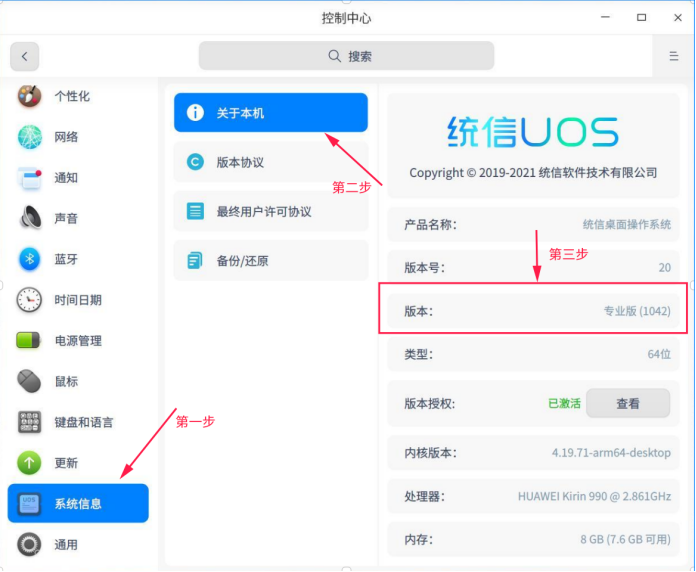Click the document icon beside 最终用户许可协议

(x=195, y=211)
